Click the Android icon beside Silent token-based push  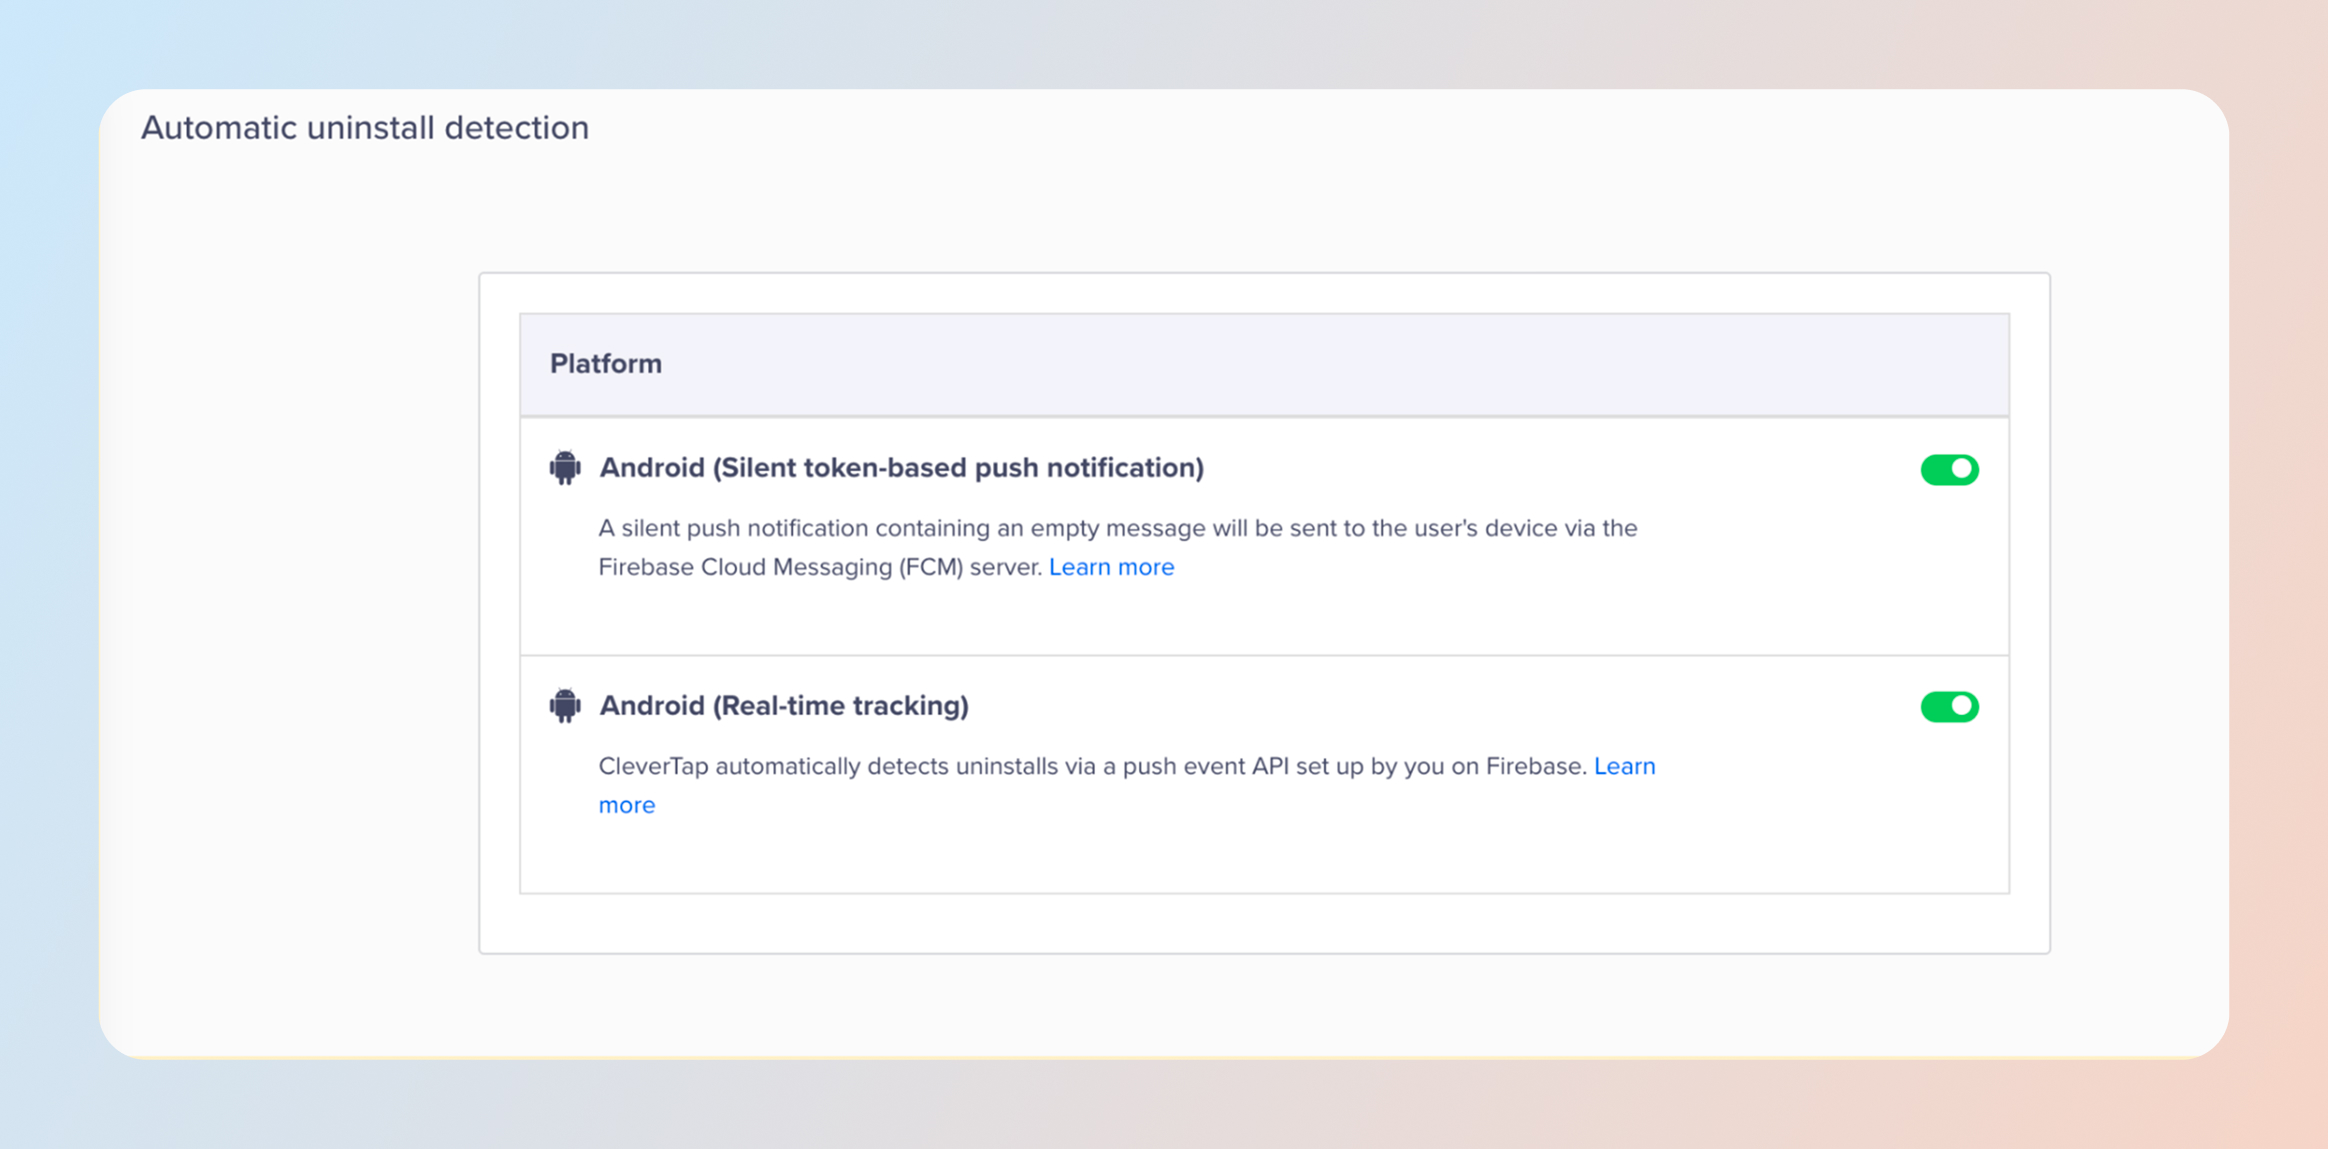(565, 468)
